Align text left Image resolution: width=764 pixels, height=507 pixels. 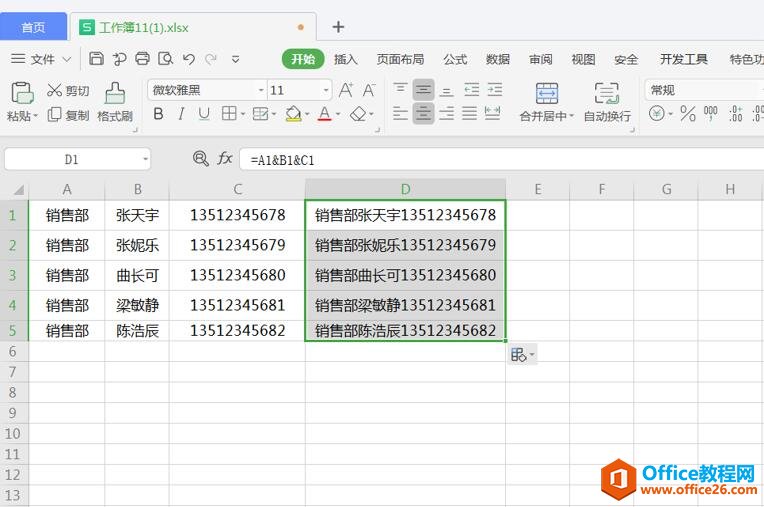click(x=400, y=113)
